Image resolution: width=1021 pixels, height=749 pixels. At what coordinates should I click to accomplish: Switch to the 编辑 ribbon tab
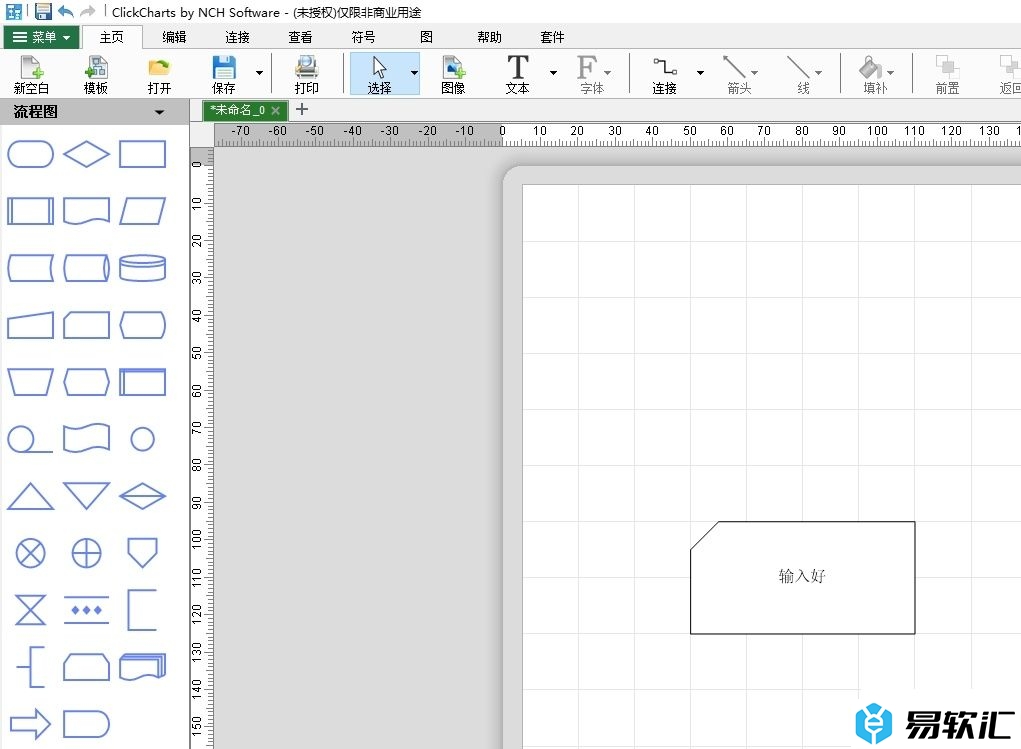174,37
